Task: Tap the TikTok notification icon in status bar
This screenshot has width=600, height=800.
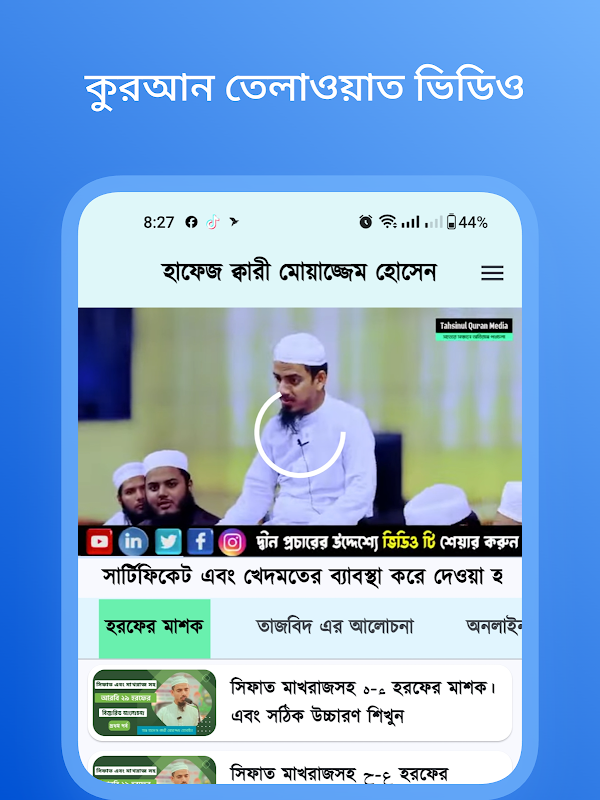Action: [x=213, y=222]
